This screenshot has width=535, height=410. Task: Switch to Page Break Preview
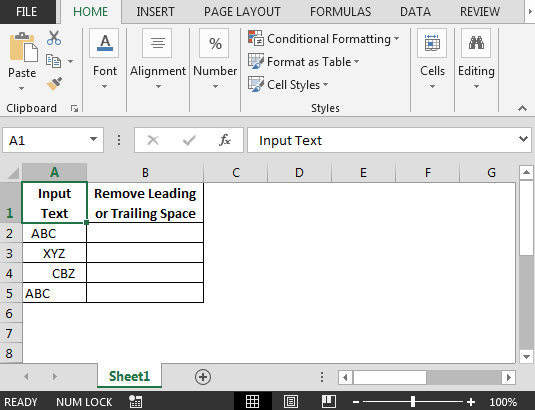329,401
